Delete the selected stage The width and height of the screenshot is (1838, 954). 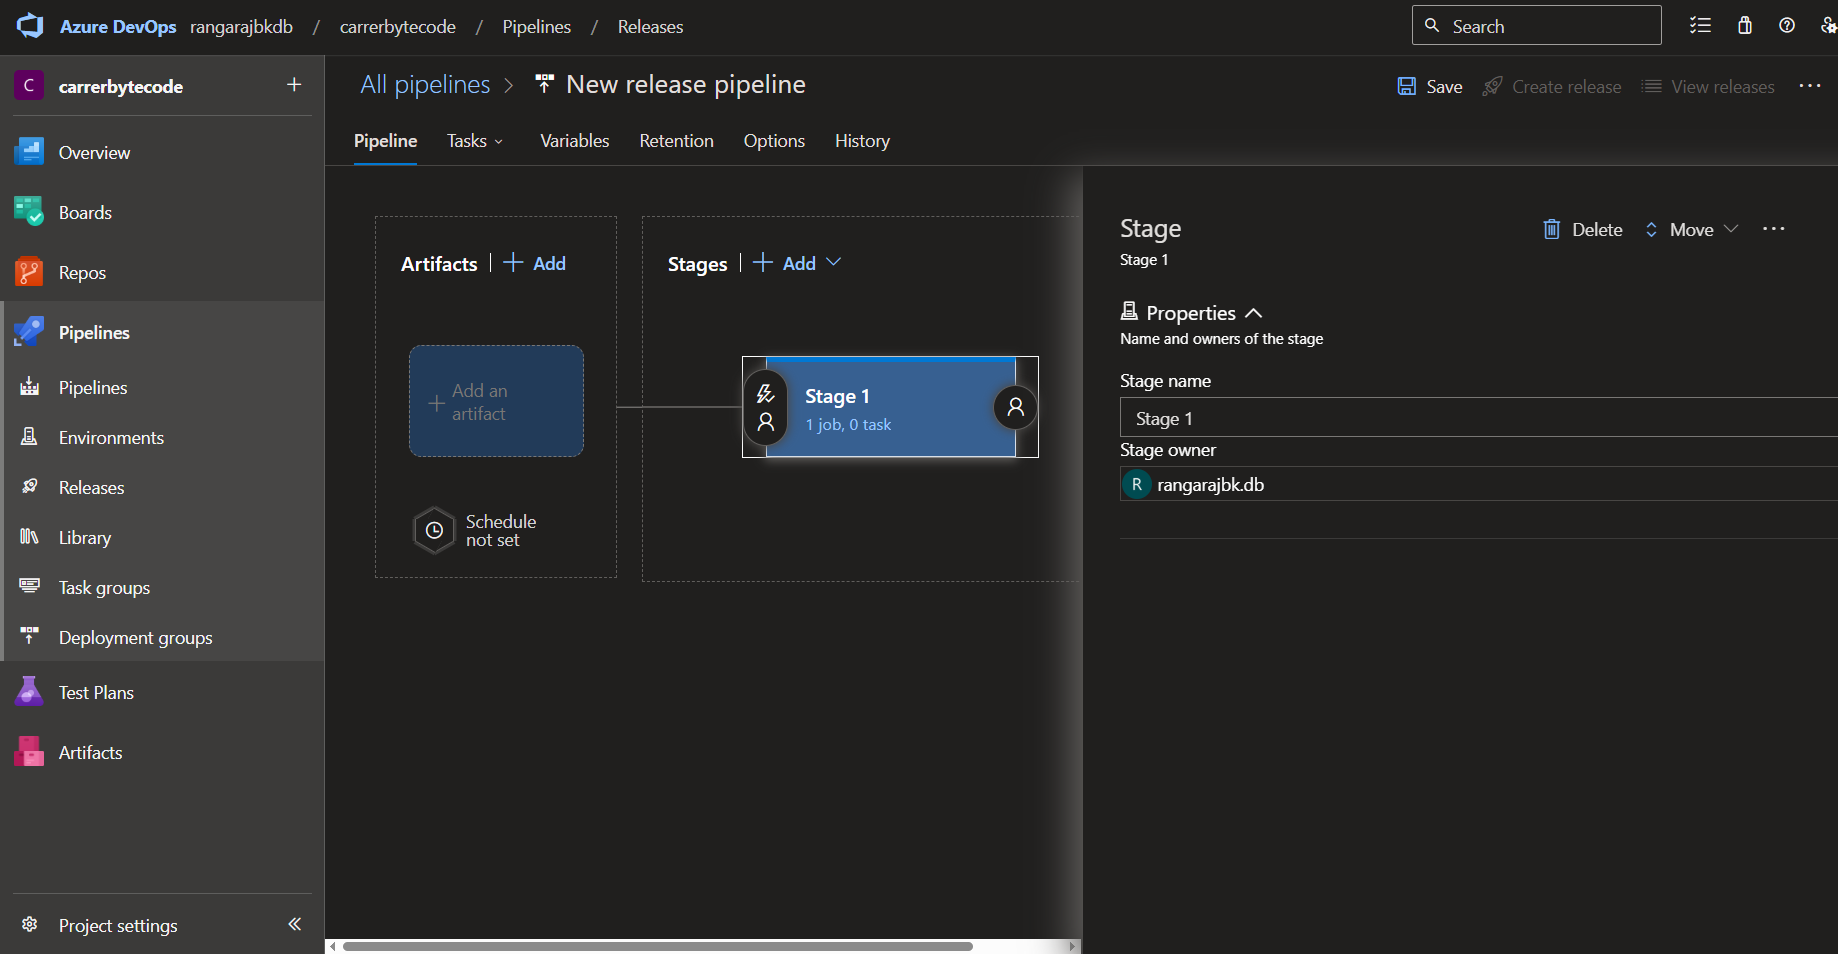pos(1583,229)
